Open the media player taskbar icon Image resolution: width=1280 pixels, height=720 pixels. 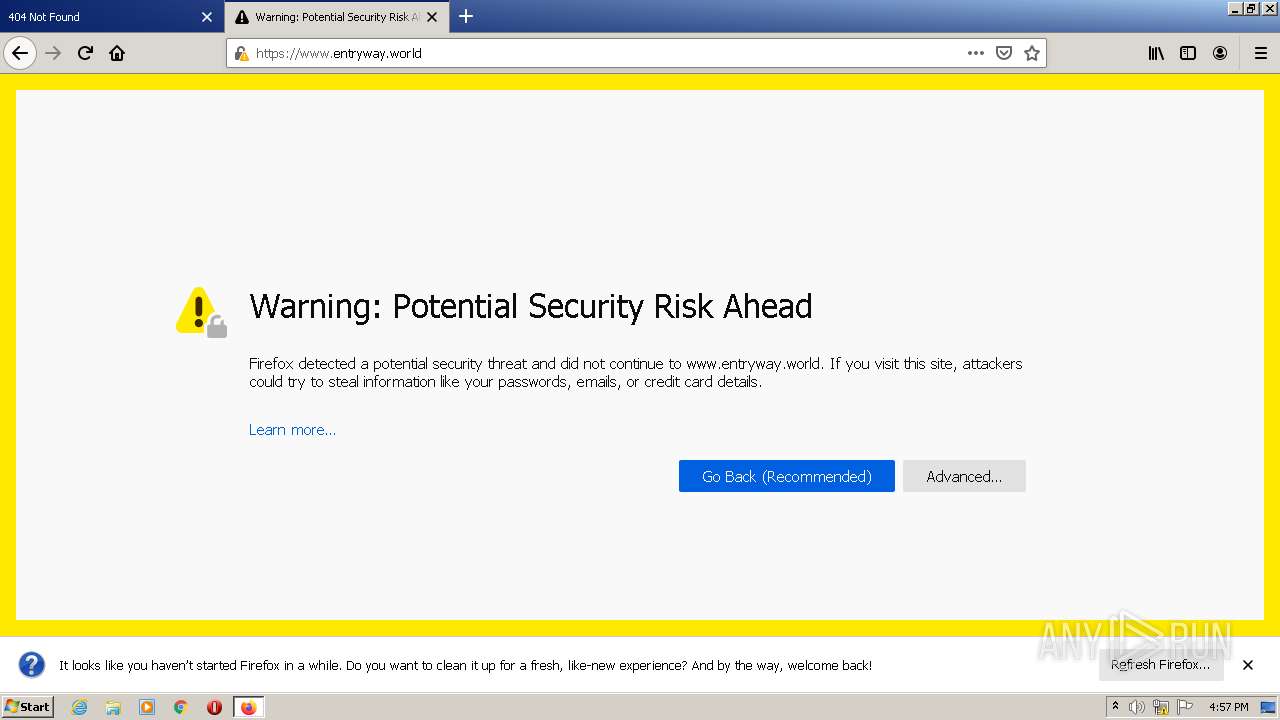(x=147, y=707)
